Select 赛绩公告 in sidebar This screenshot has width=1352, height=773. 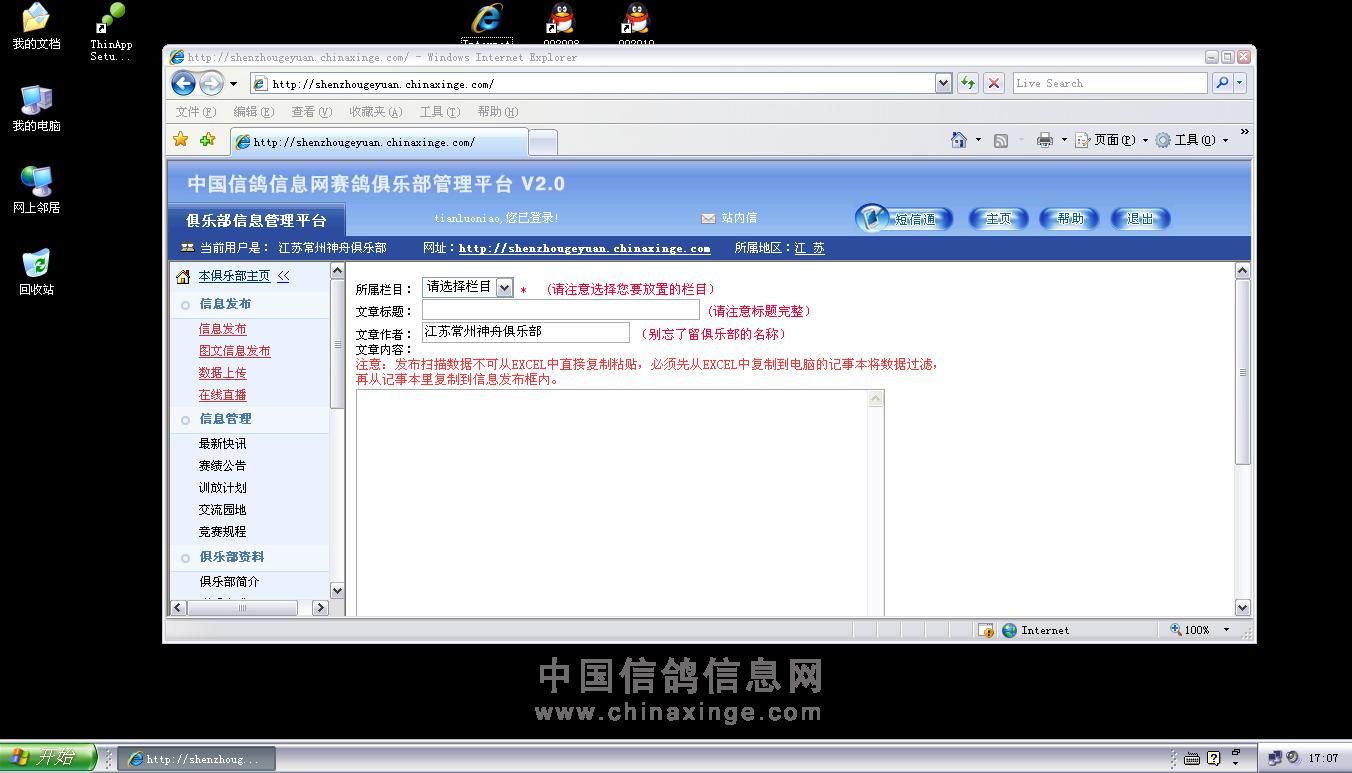[x=222, y=466]
